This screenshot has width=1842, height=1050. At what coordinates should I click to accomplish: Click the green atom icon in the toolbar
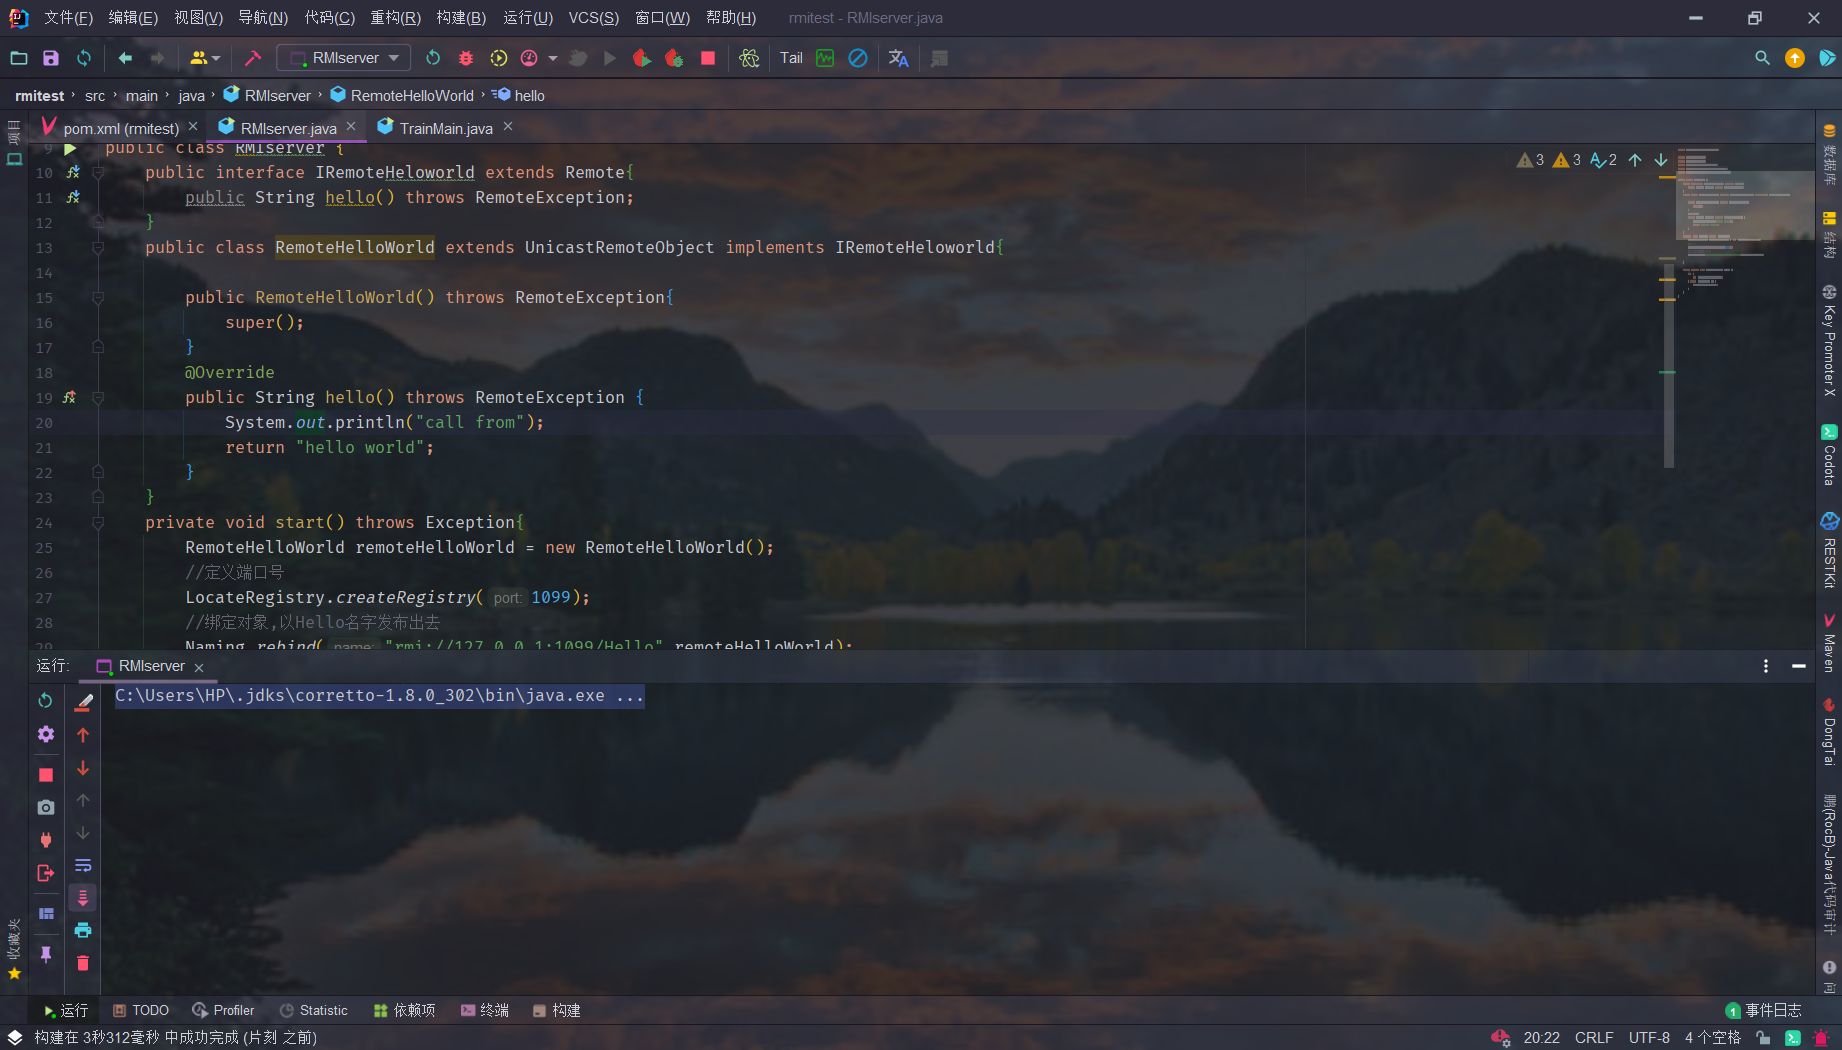749,58
